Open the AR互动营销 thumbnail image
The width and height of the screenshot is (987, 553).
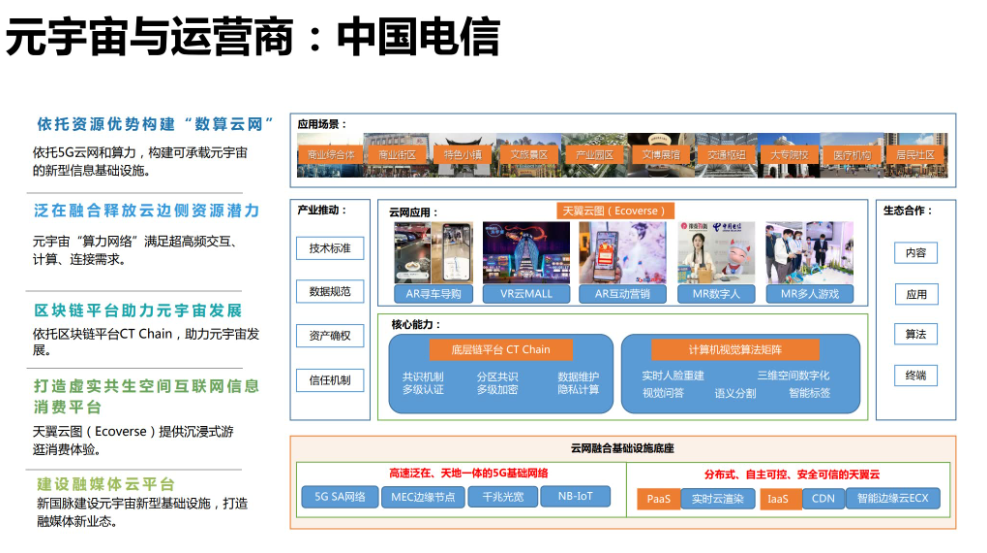[623, 252]
